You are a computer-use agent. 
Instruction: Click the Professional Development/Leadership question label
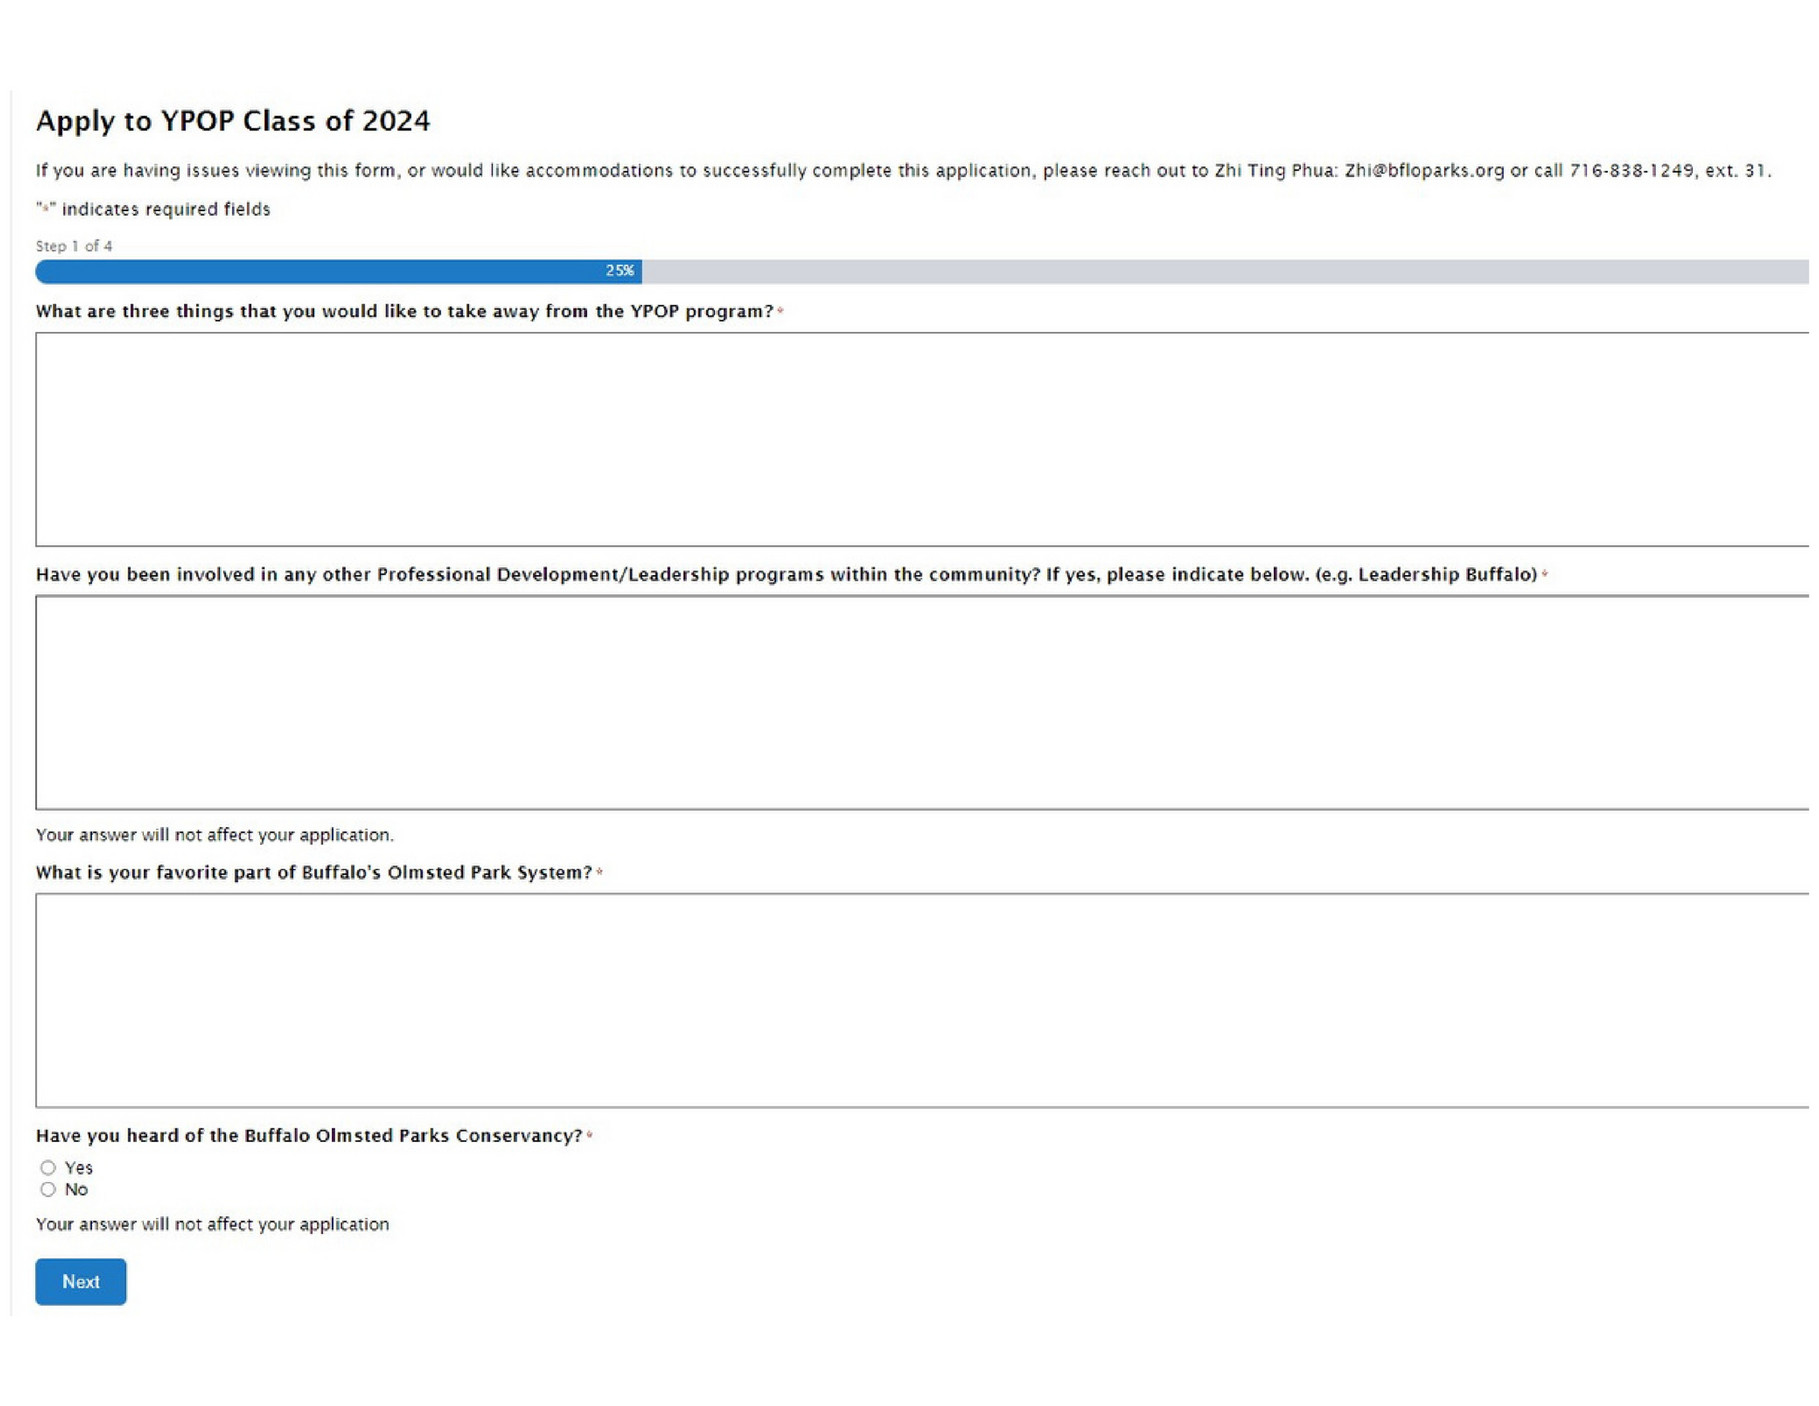pyautogui.click(x=786, y=575)
